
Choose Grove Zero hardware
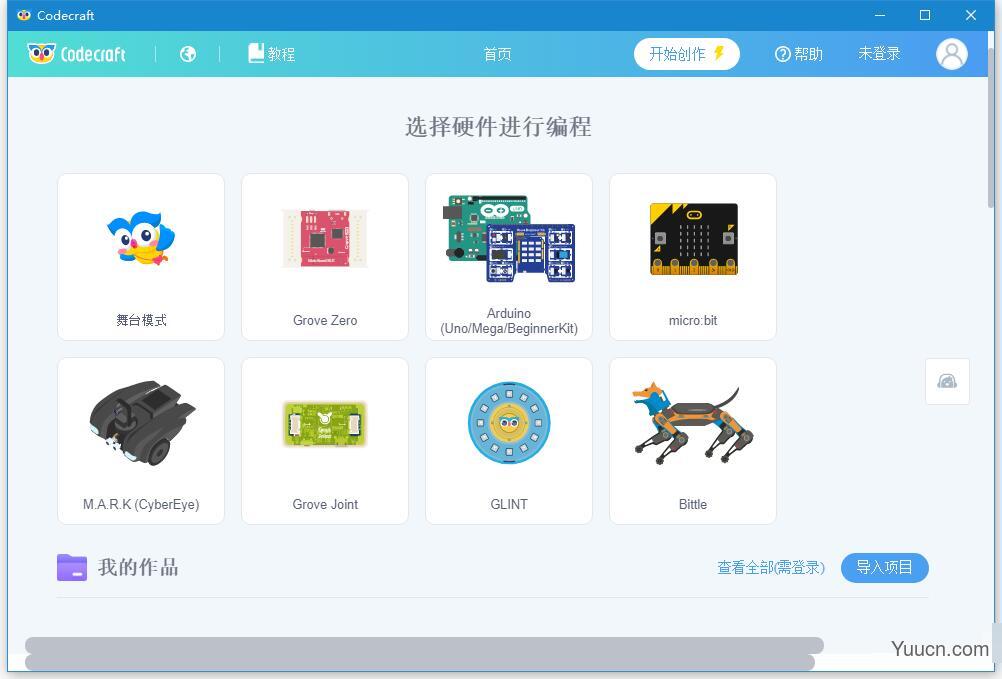click(324, 256)
